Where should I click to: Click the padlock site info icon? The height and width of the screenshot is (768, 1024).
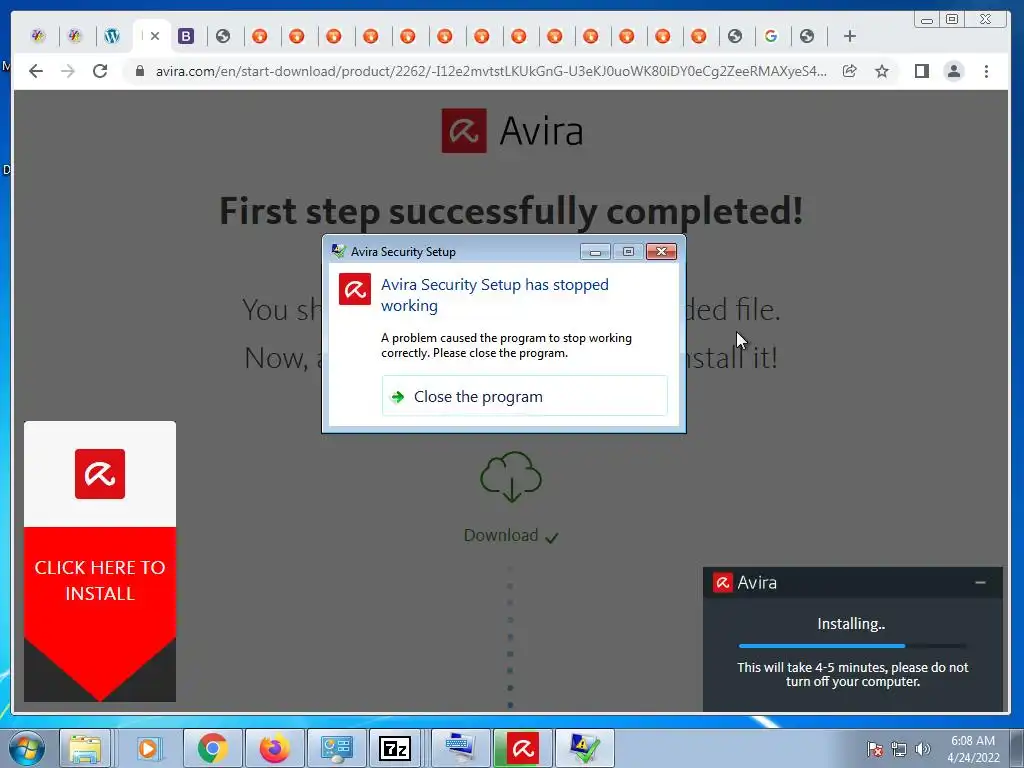140,71
